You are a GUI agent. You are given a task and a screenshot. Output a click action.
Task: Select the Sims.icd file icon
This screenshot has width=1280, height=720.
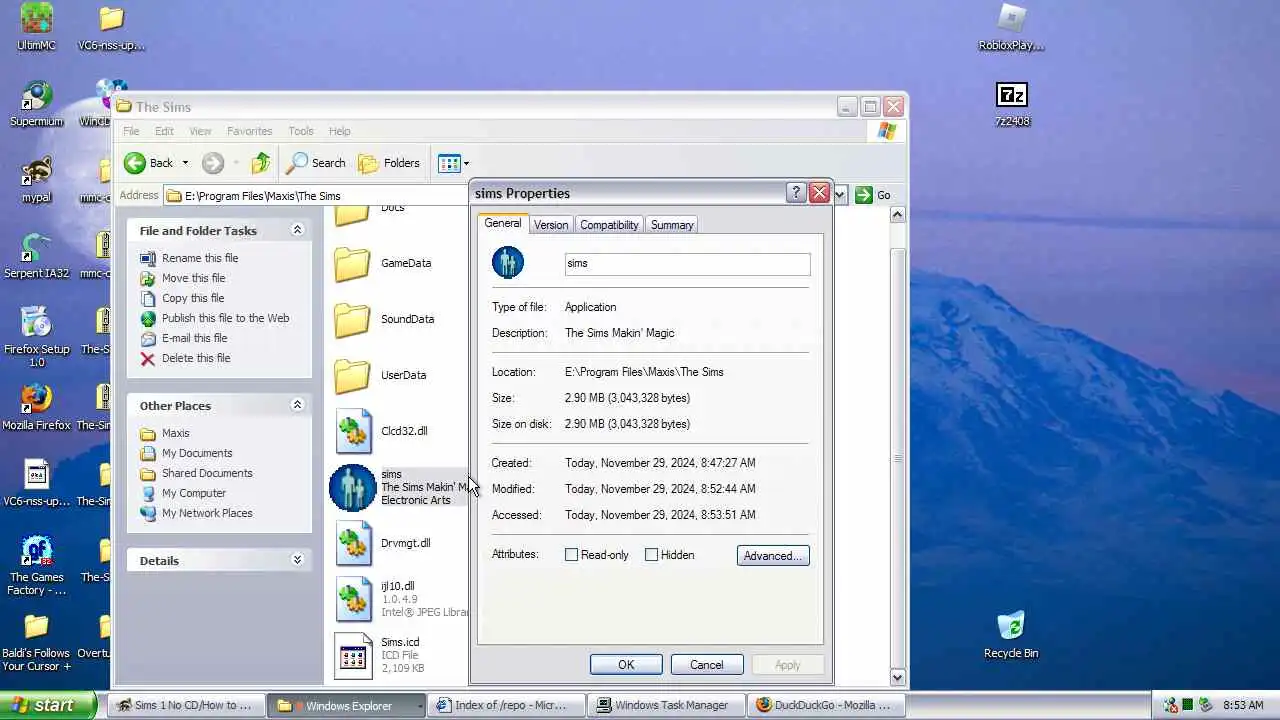click(x=353, y=655)
